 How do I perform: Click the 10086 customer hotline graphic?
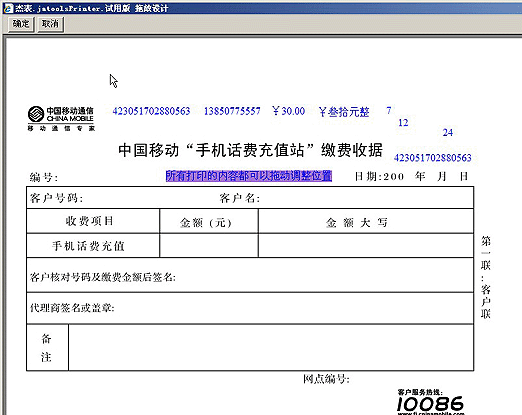coord(430,404)
